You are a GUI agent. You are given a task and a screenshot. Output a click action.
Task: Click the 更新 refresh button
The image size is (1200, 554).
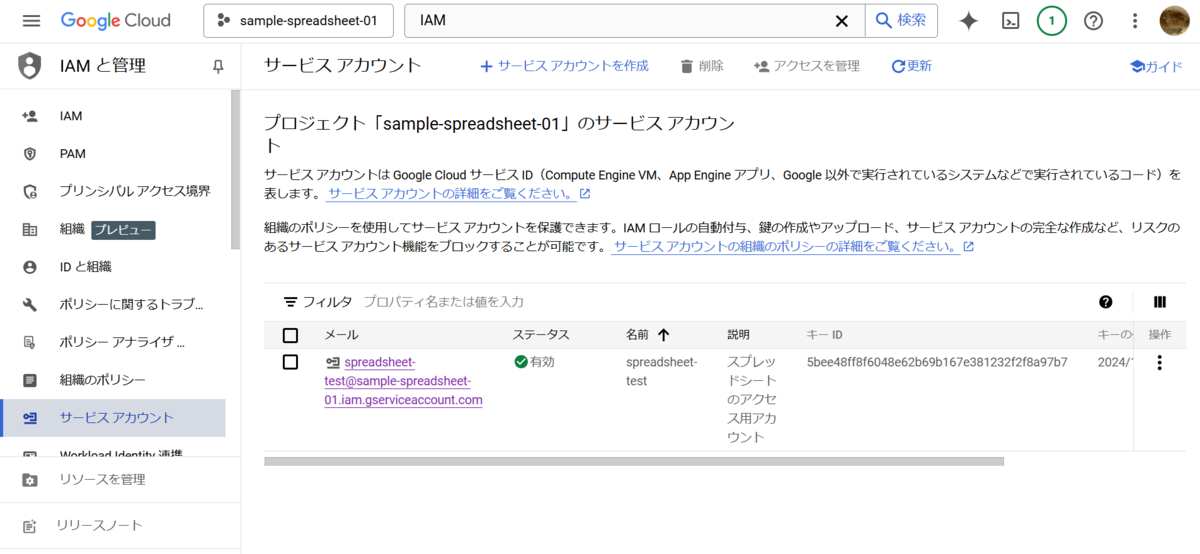911,66
